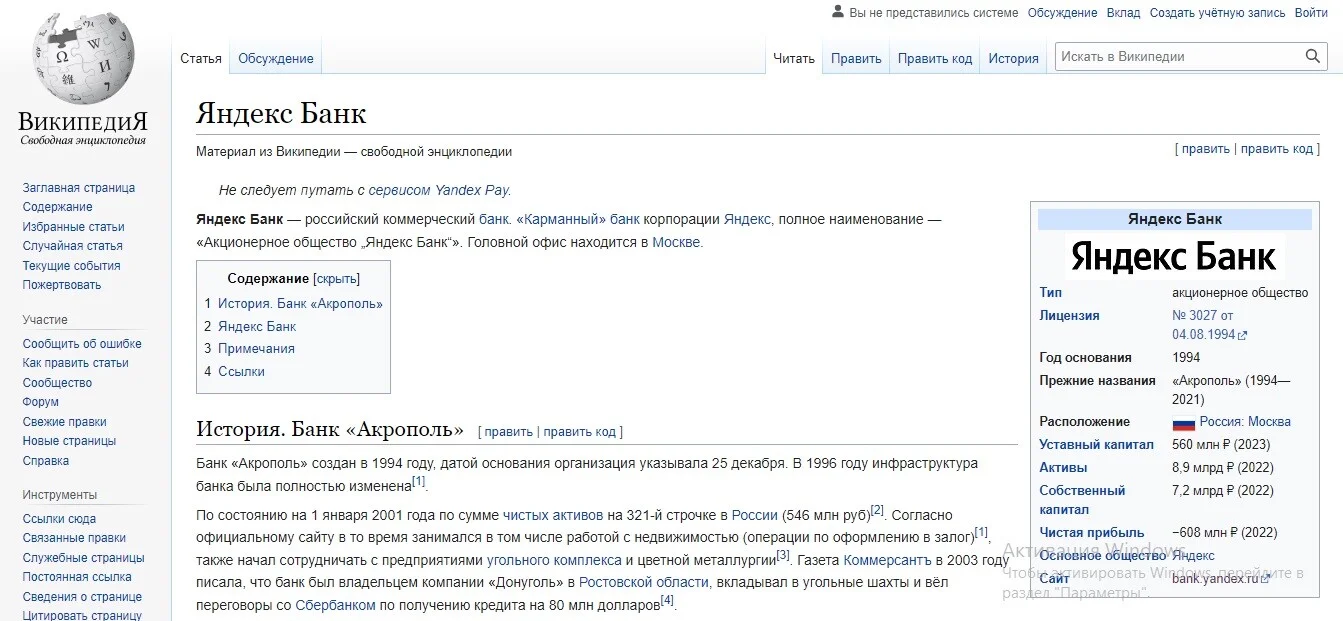The height and width of the screenshot is (621, 1343).
Task: Follow the 'Коммерсантъ' link in text
Action: [887, 560]
